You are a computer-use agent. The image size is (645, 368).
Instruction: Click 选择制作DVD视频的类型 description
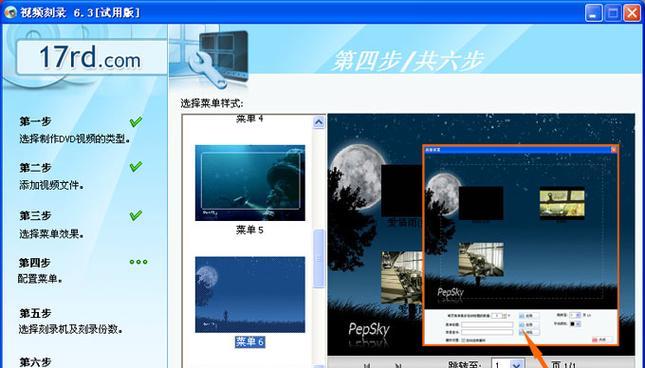(x=75, y=139)
